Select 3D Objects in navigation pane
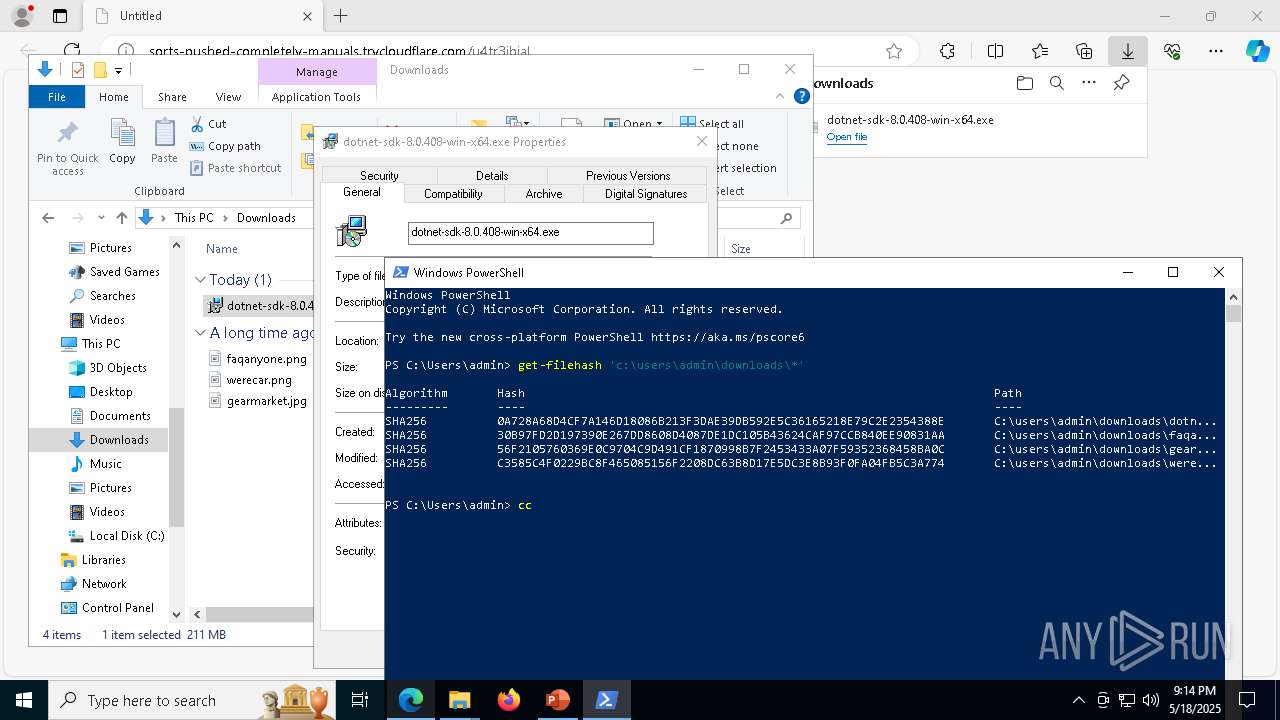The width and height of the screenshot is (1280, 720). (108, 368)
